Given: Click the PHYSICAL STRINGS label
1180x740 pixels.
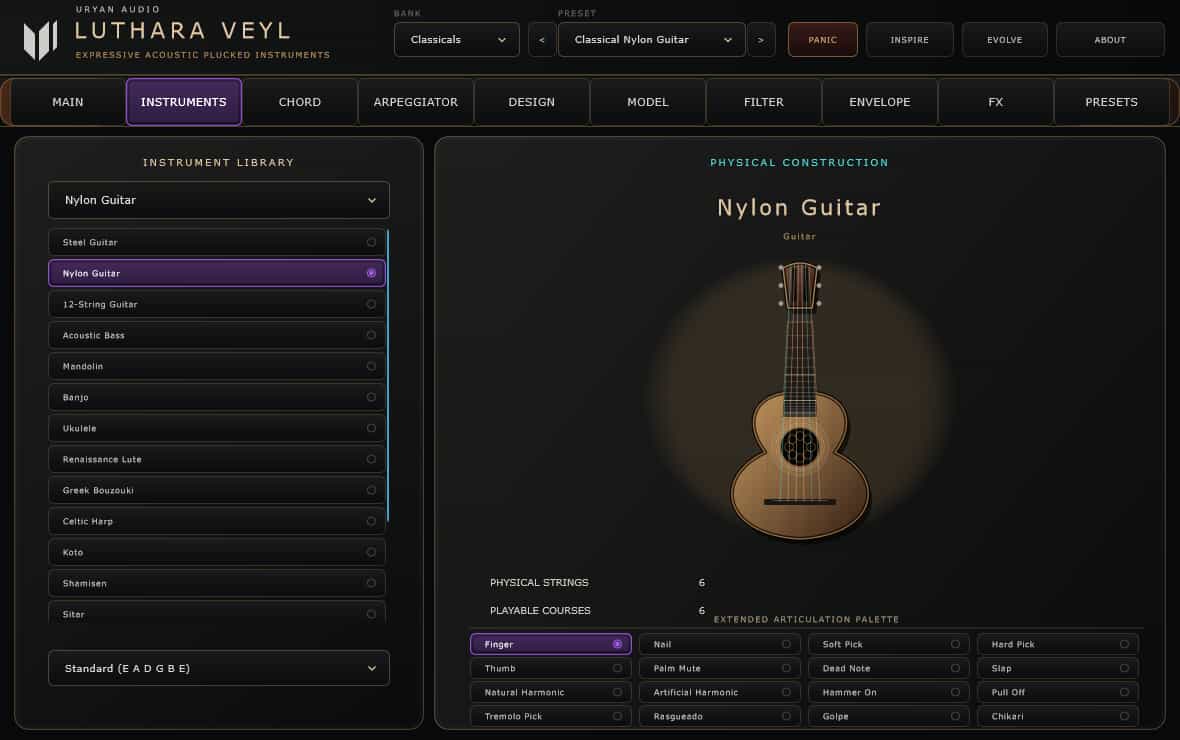Looking at the screenshot, I should 539,583.
